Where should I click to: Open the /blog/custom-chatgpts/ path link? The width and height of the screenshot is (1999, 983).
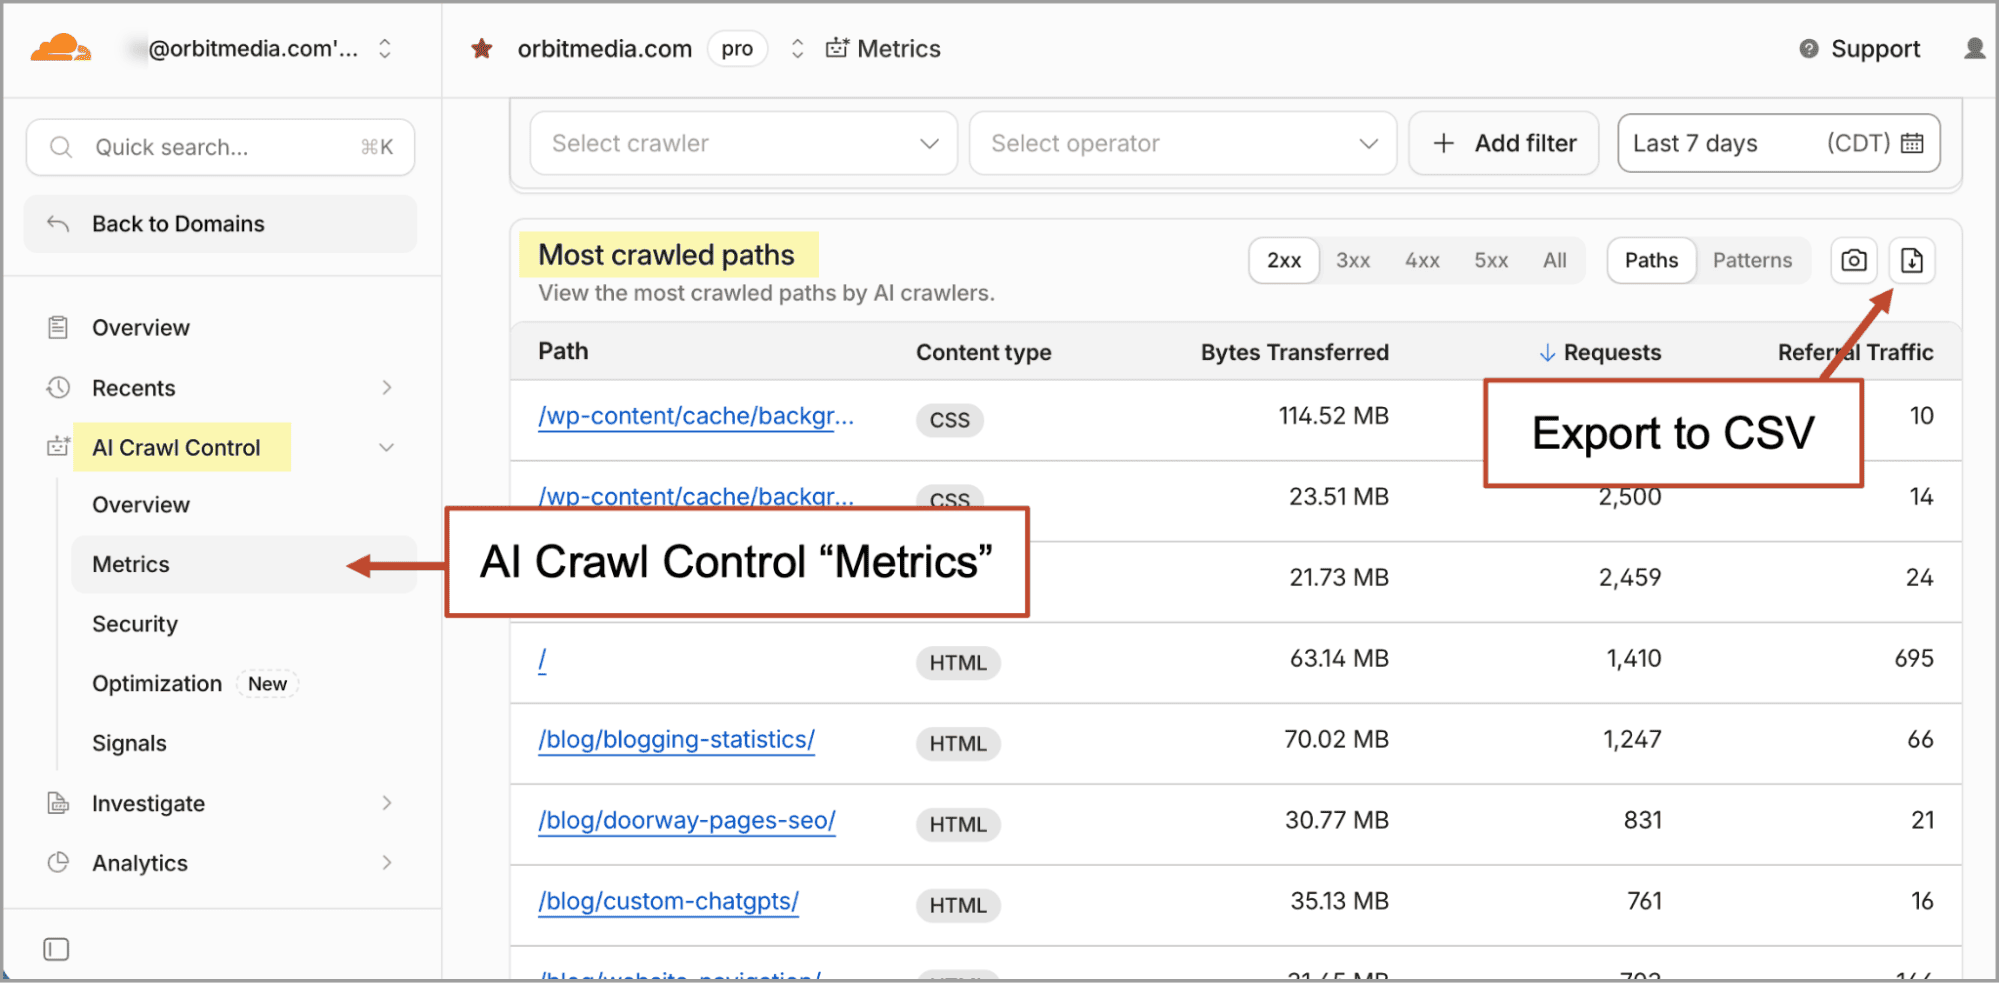click(x=668, y=902)
